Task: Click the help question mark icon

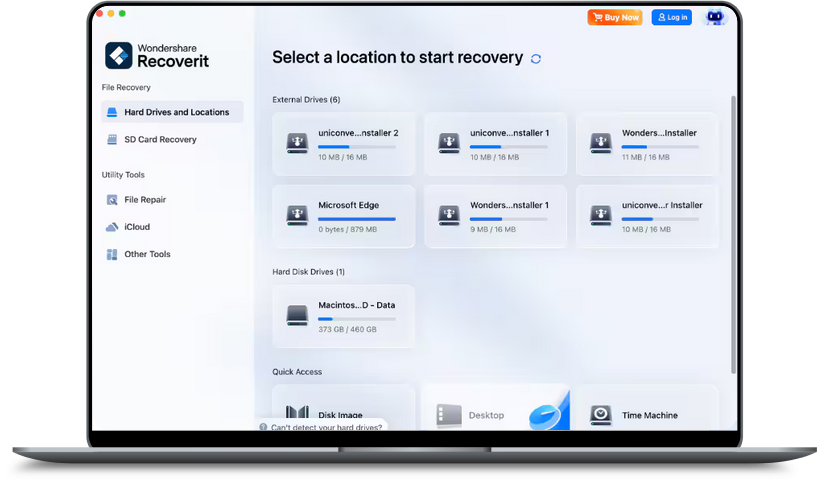Action: [x=263, y=427]
